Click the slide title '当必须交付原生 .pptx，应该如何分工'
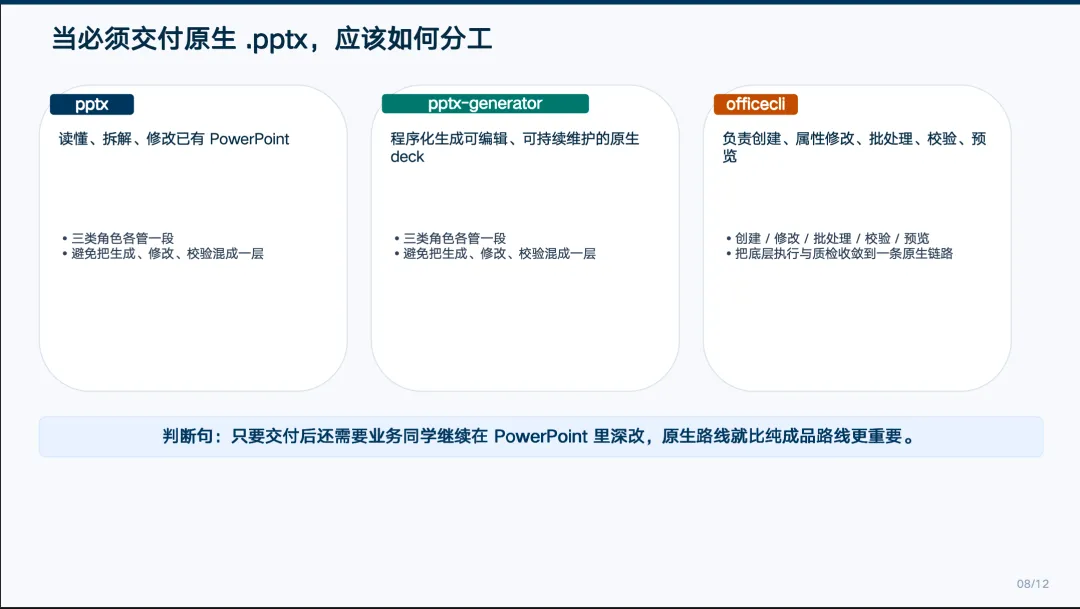Image resolution: width=1080 pixels, height=609 pixels. coord(272,39)
